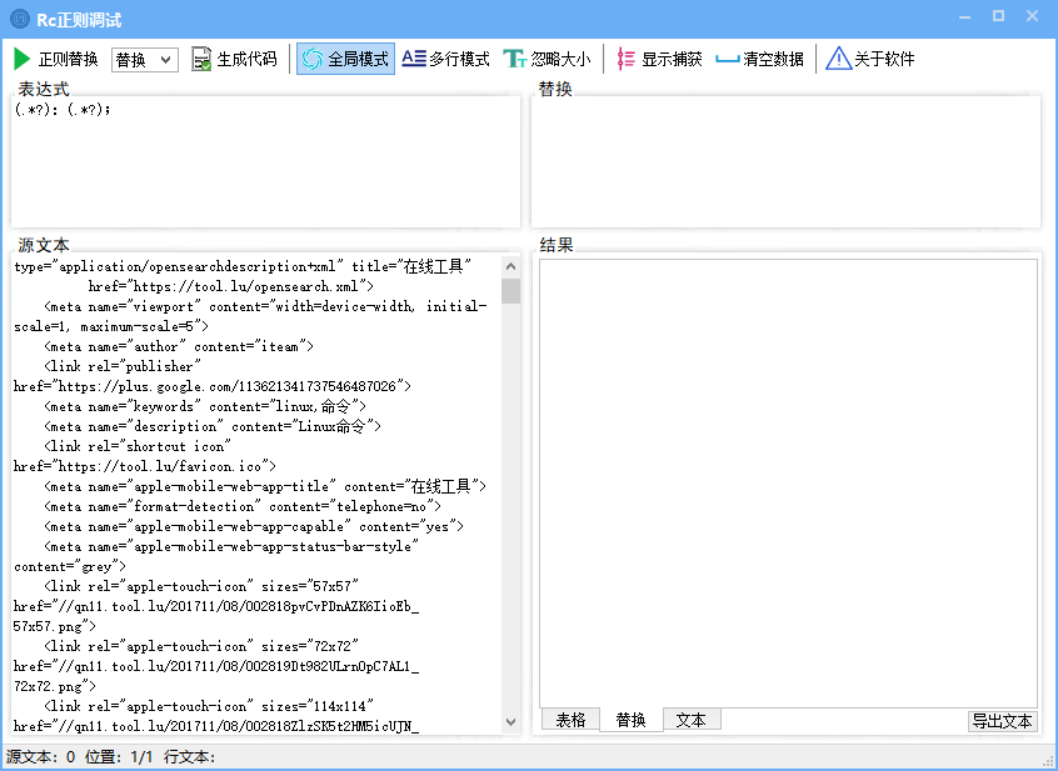Image resolution: width=1058 pixels, height=771 pixels.
Task: Click the line with content="iteam"
Action: [x=179, y=347]
